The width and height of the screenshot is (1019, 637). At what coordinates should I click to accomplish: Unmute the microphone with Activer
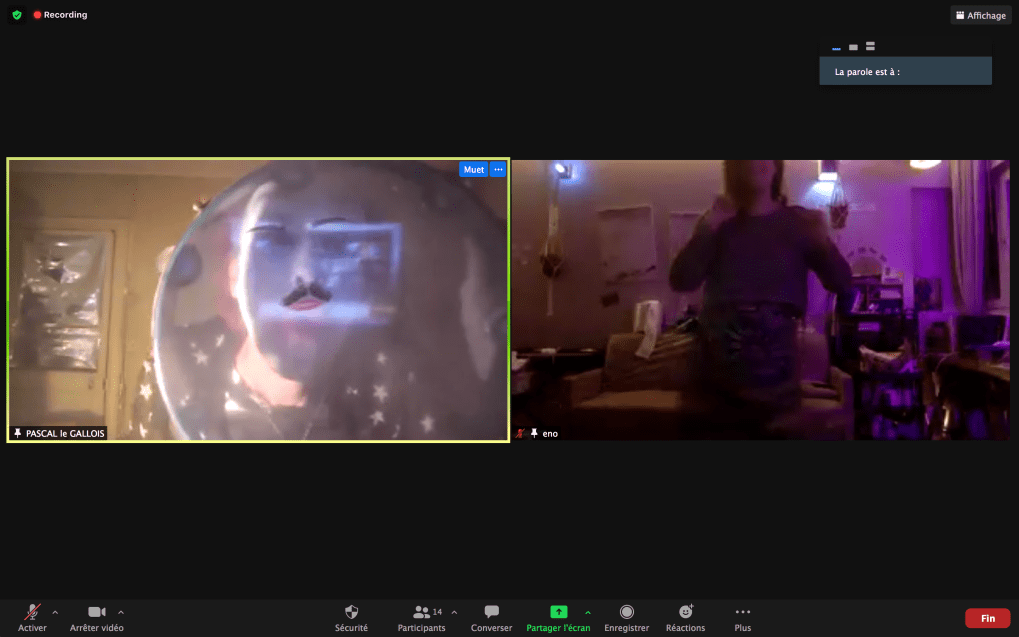coord(32,612)
